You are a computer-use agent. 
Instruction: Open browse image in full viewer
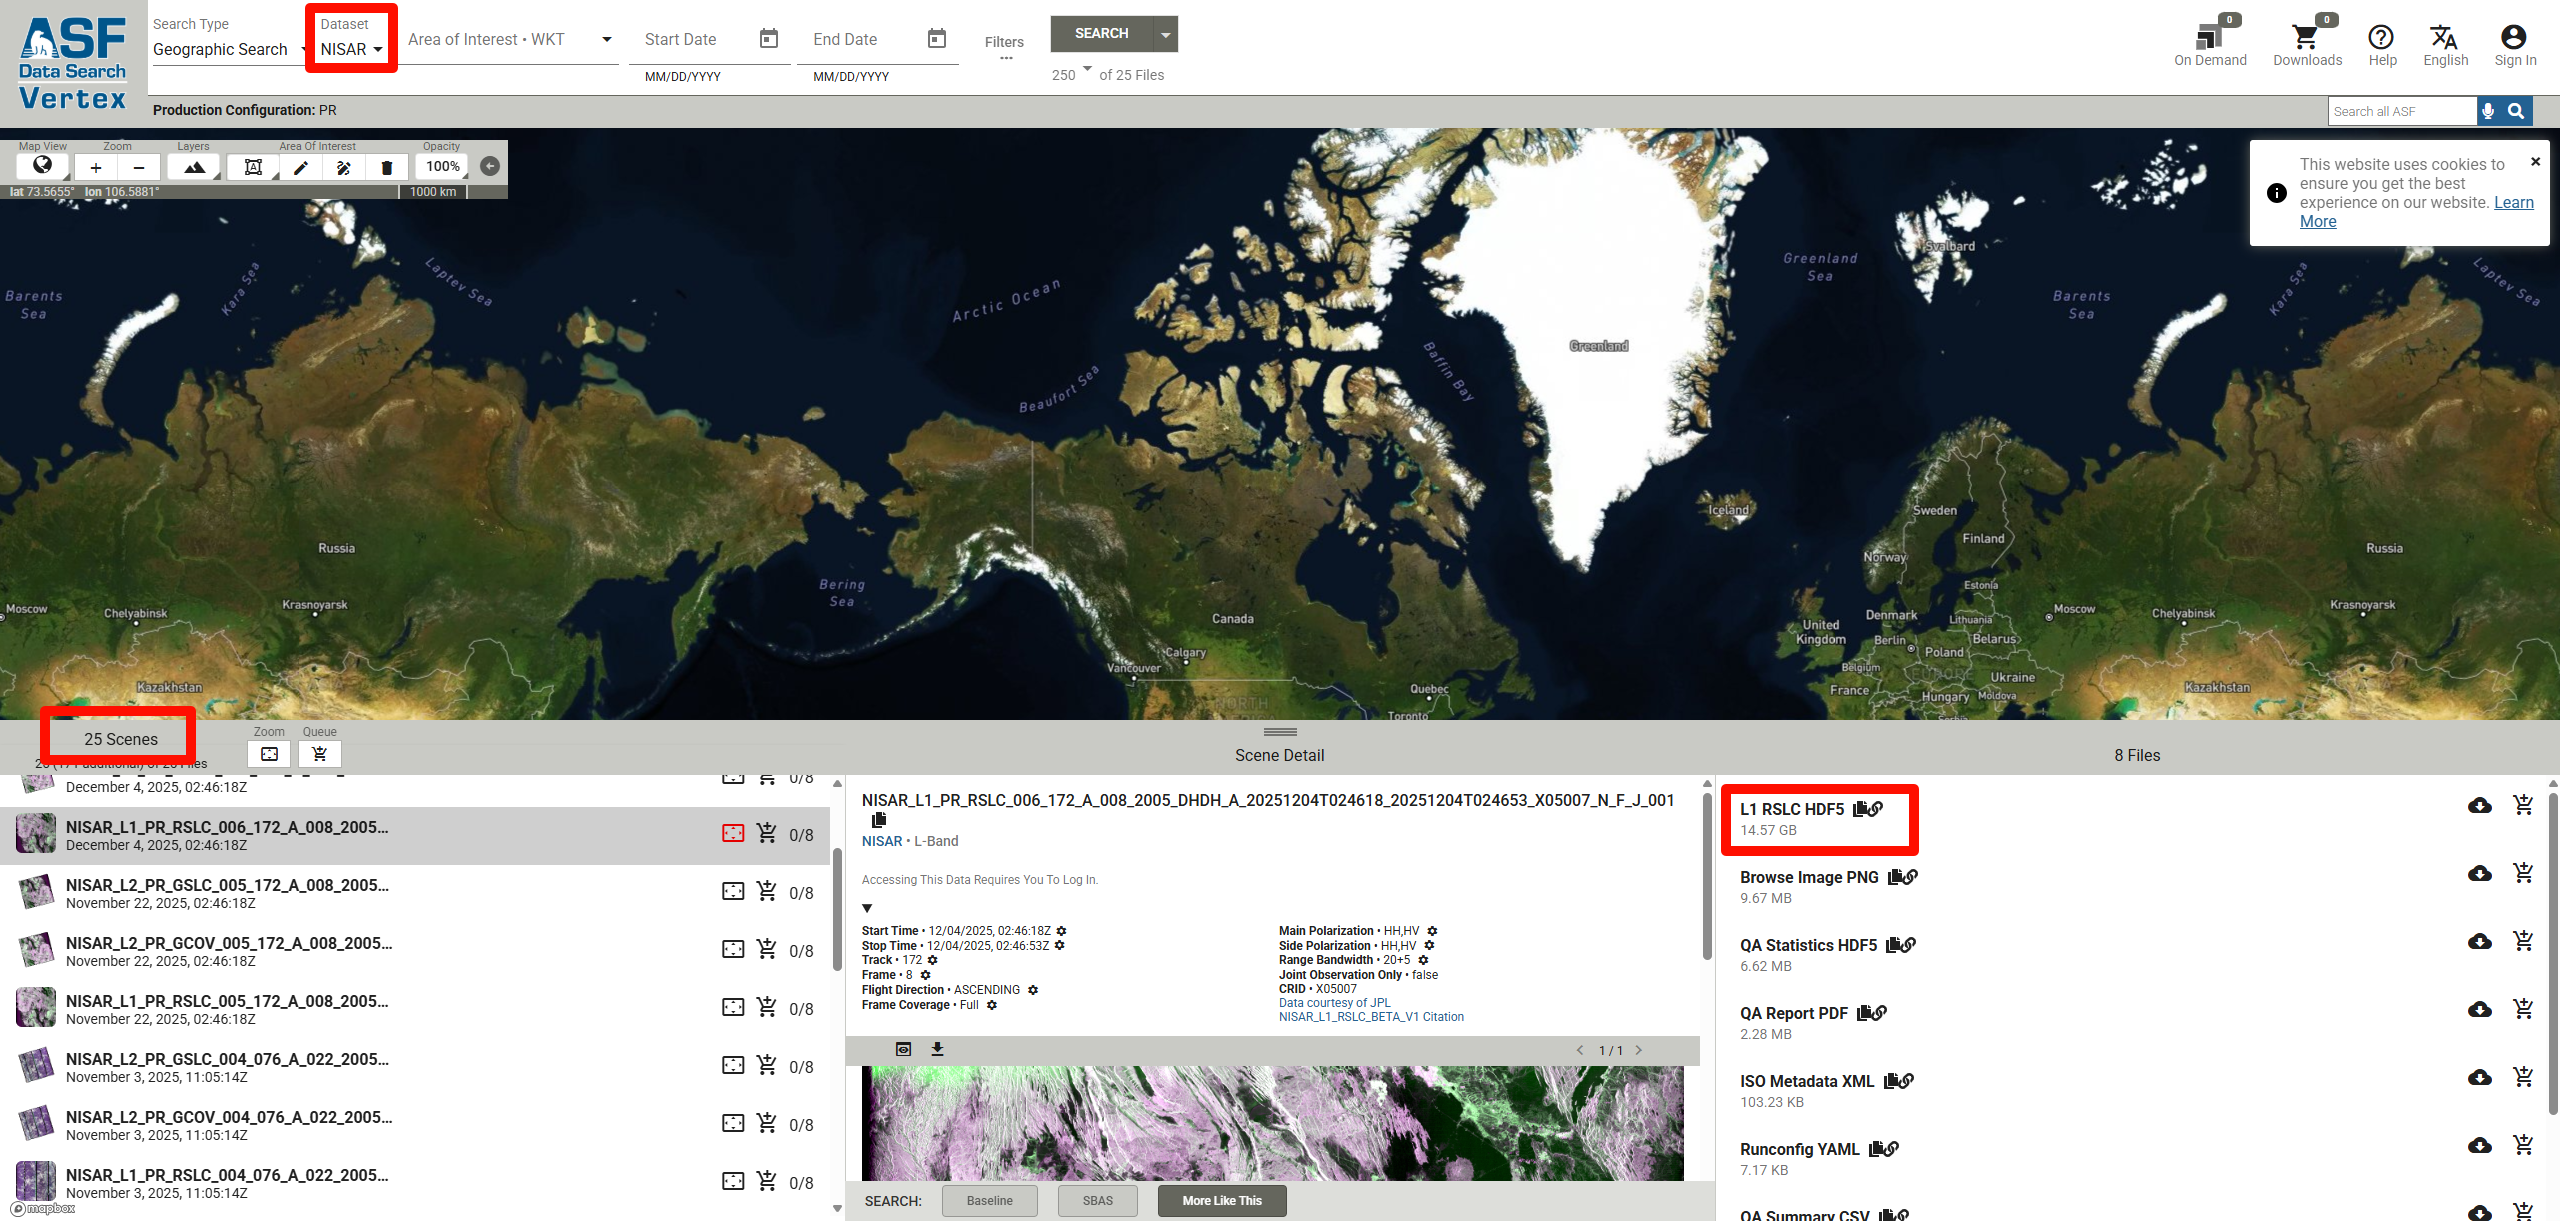[x=903, y=1049]
